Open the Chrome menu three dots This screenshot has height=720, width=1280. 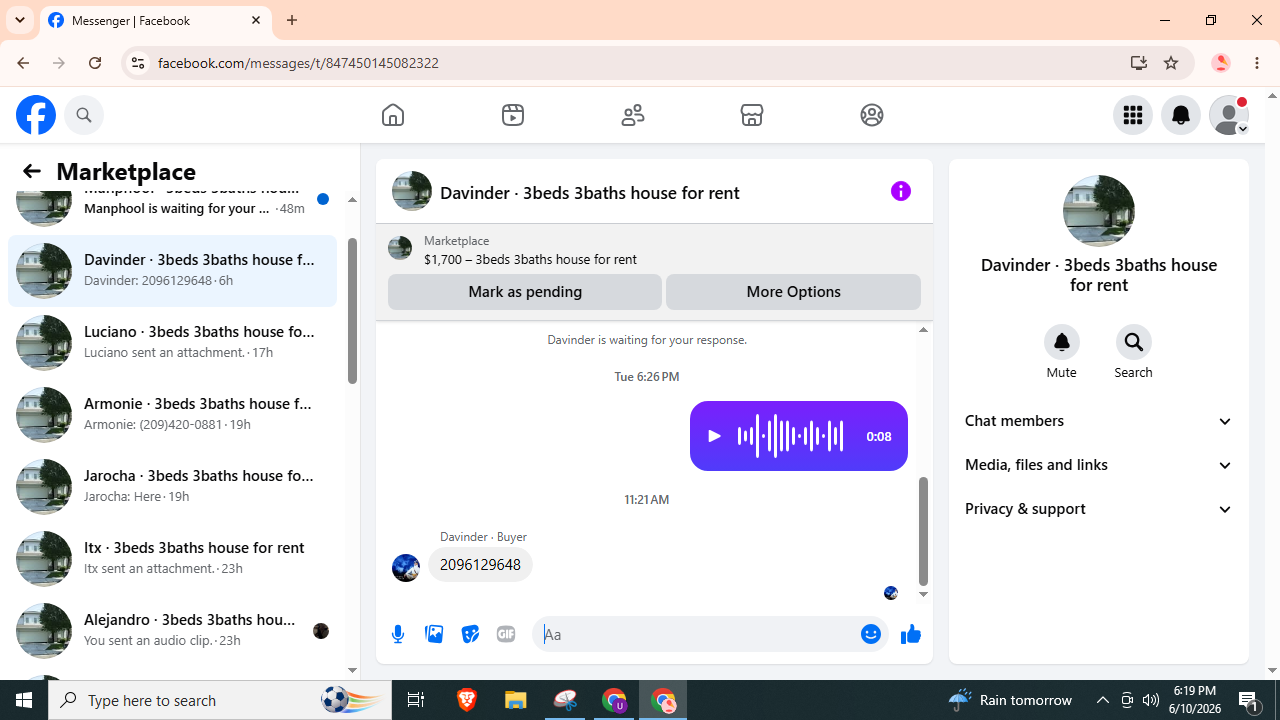1257,63
